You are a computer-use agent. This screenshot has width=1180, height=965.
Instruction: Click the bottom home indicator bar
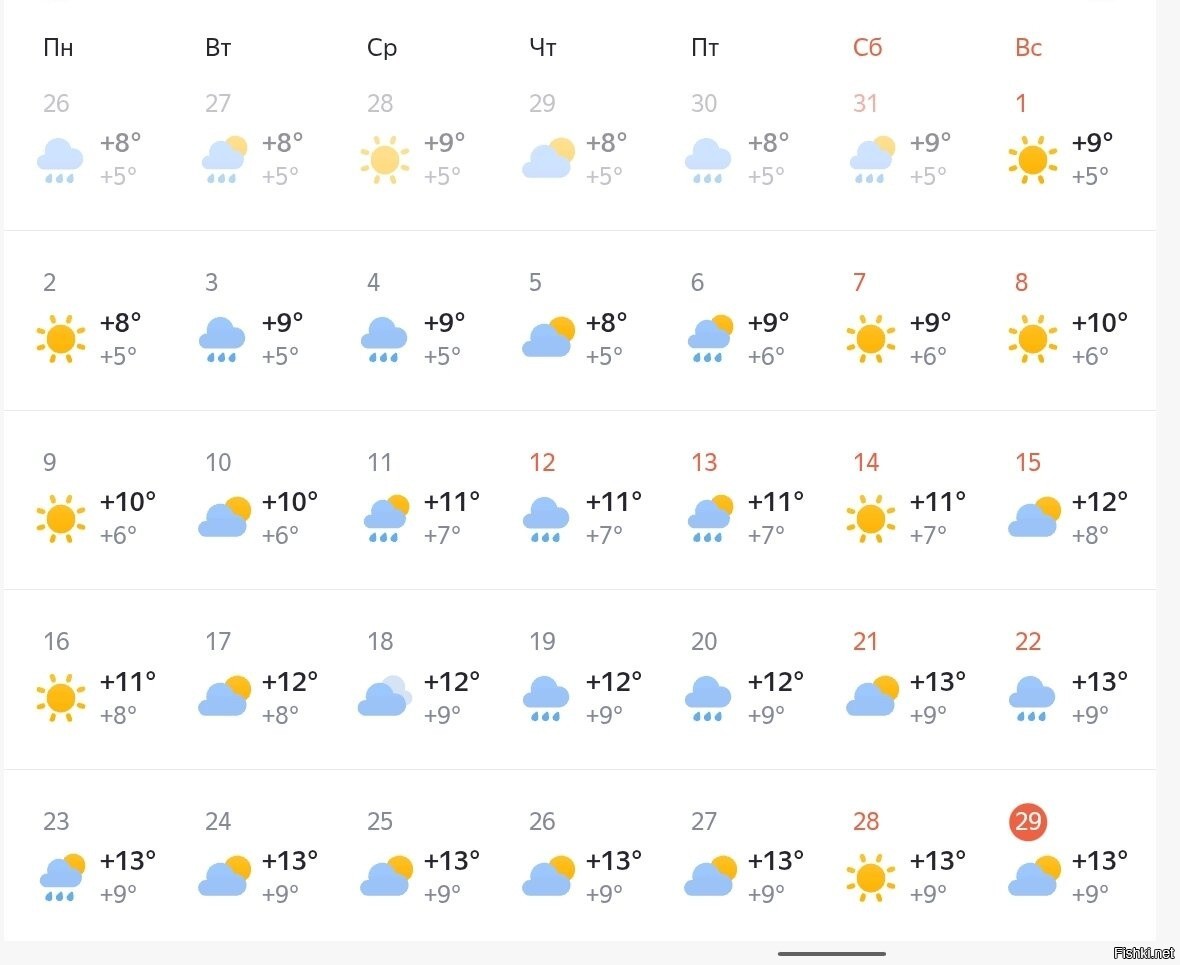pyautogui.click(x=832, y=954)
